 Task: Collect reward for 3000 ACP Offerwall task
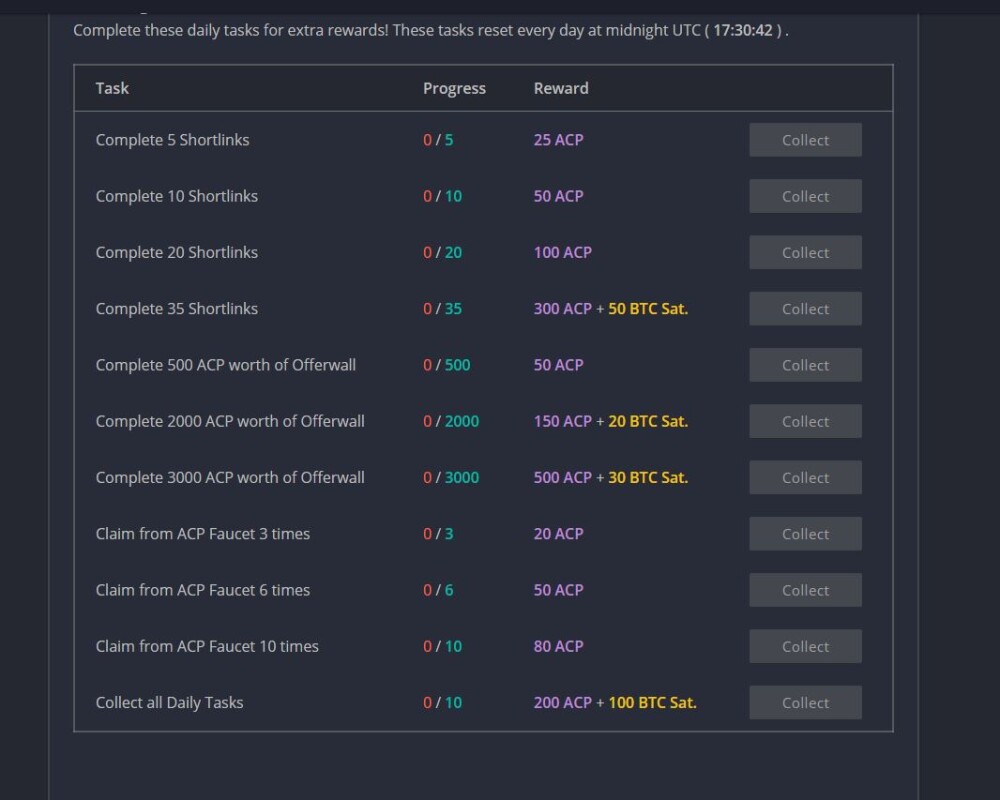coord(805,477)
